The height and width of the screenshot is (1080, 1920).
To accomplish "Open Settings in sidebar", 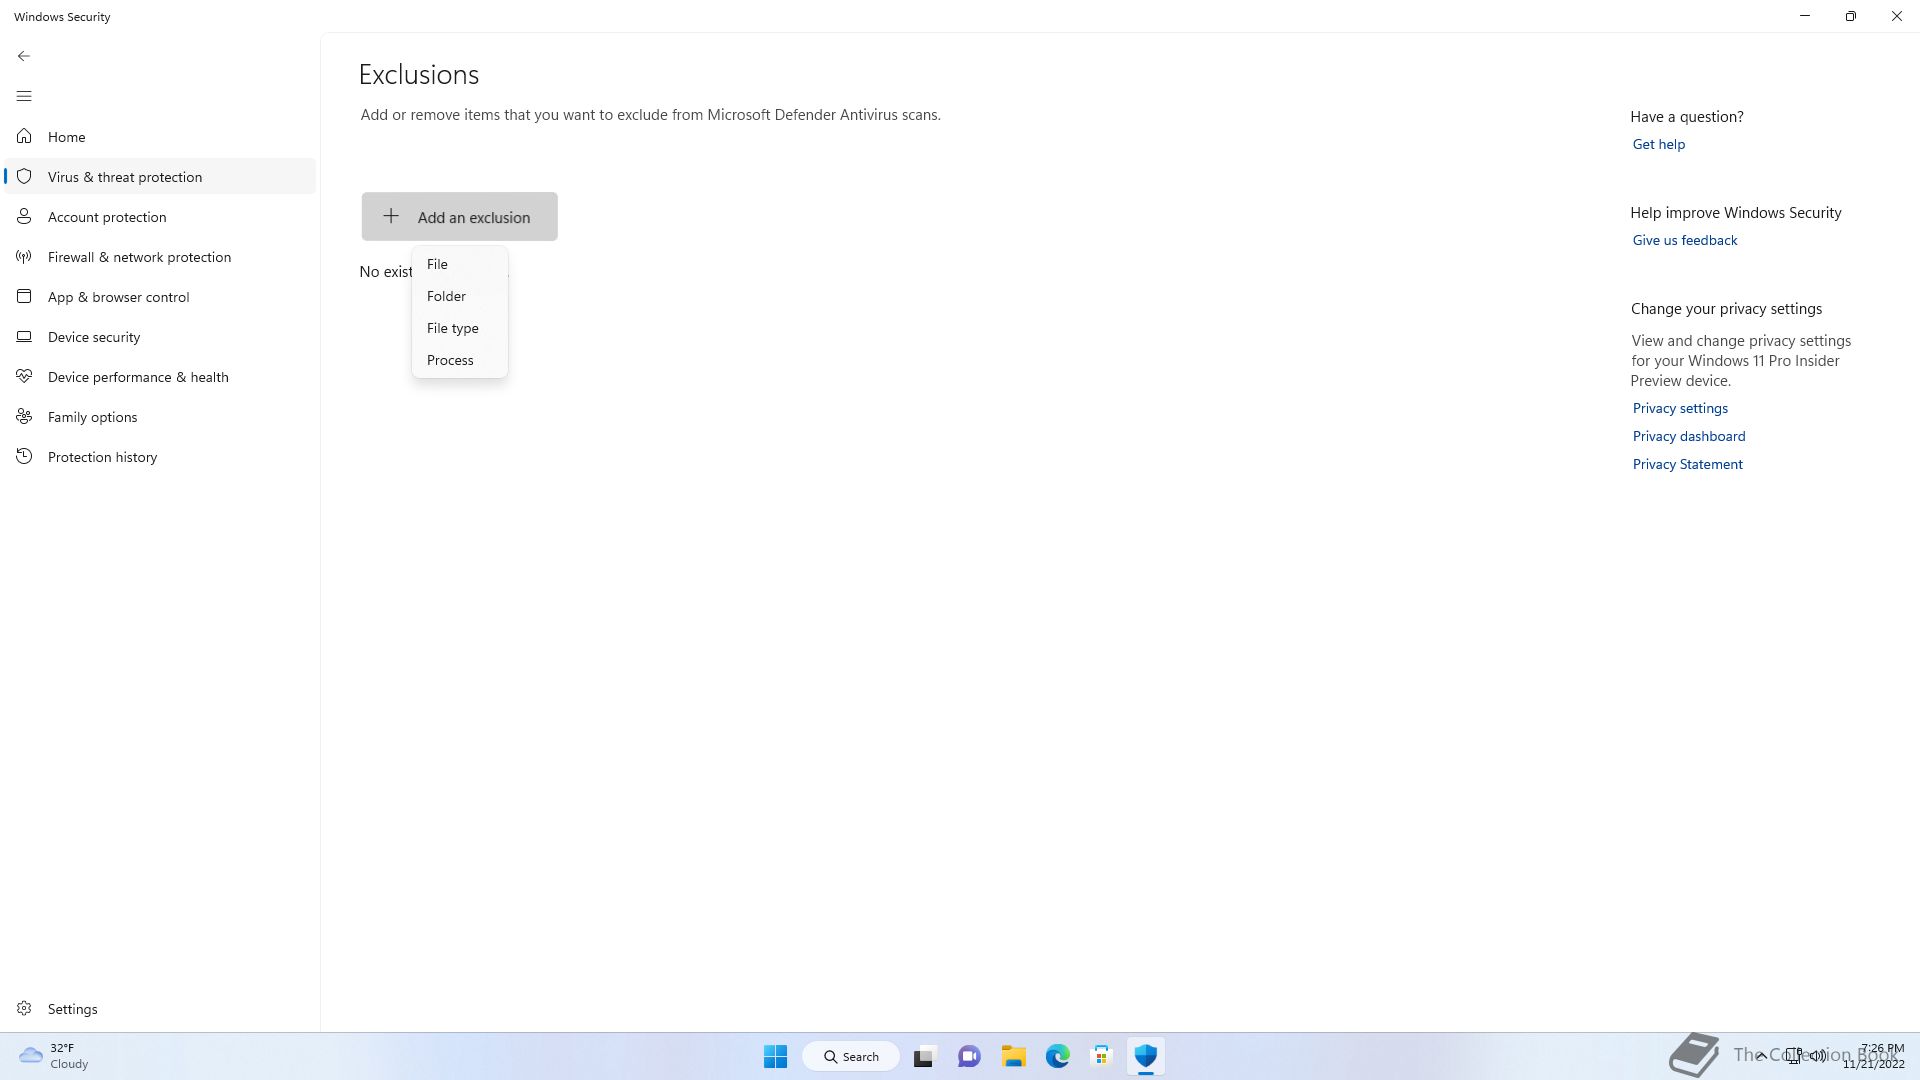I will click(x=160, y=1009).
